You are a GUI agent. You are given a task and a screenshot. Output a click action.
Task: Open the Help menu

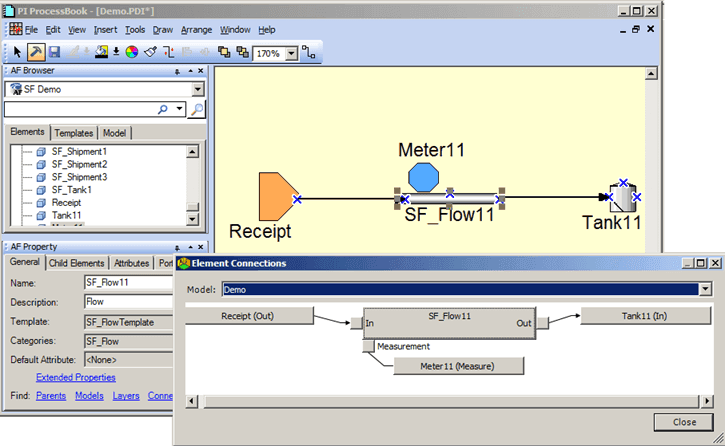267,30
